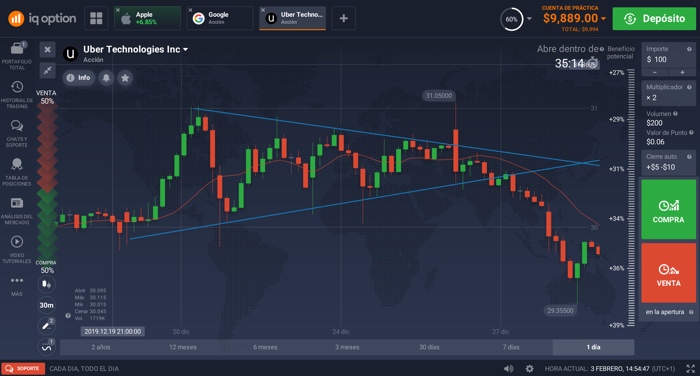Screen dimensions: 700x376
Task: Select the 6 meses time range
Action: [x=265, y=347]
